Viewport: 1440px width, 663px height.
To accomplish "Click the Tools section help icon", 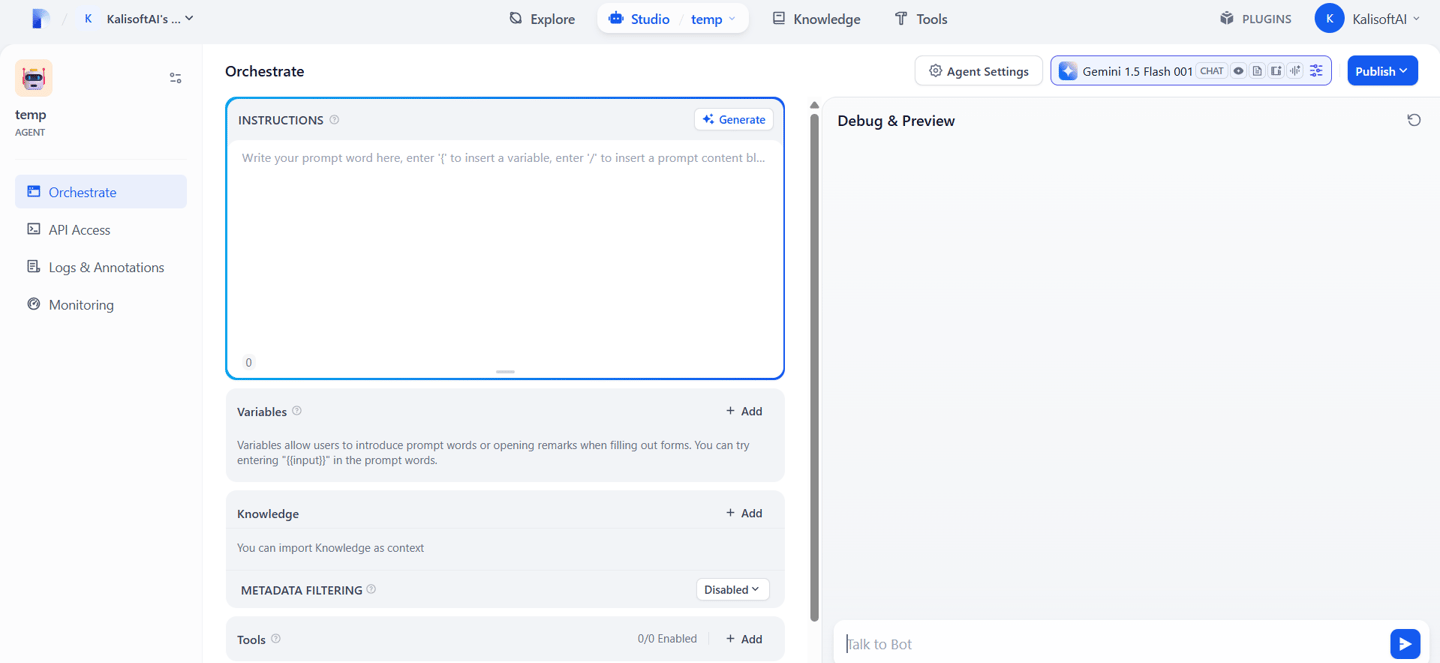I will point(276,639).
